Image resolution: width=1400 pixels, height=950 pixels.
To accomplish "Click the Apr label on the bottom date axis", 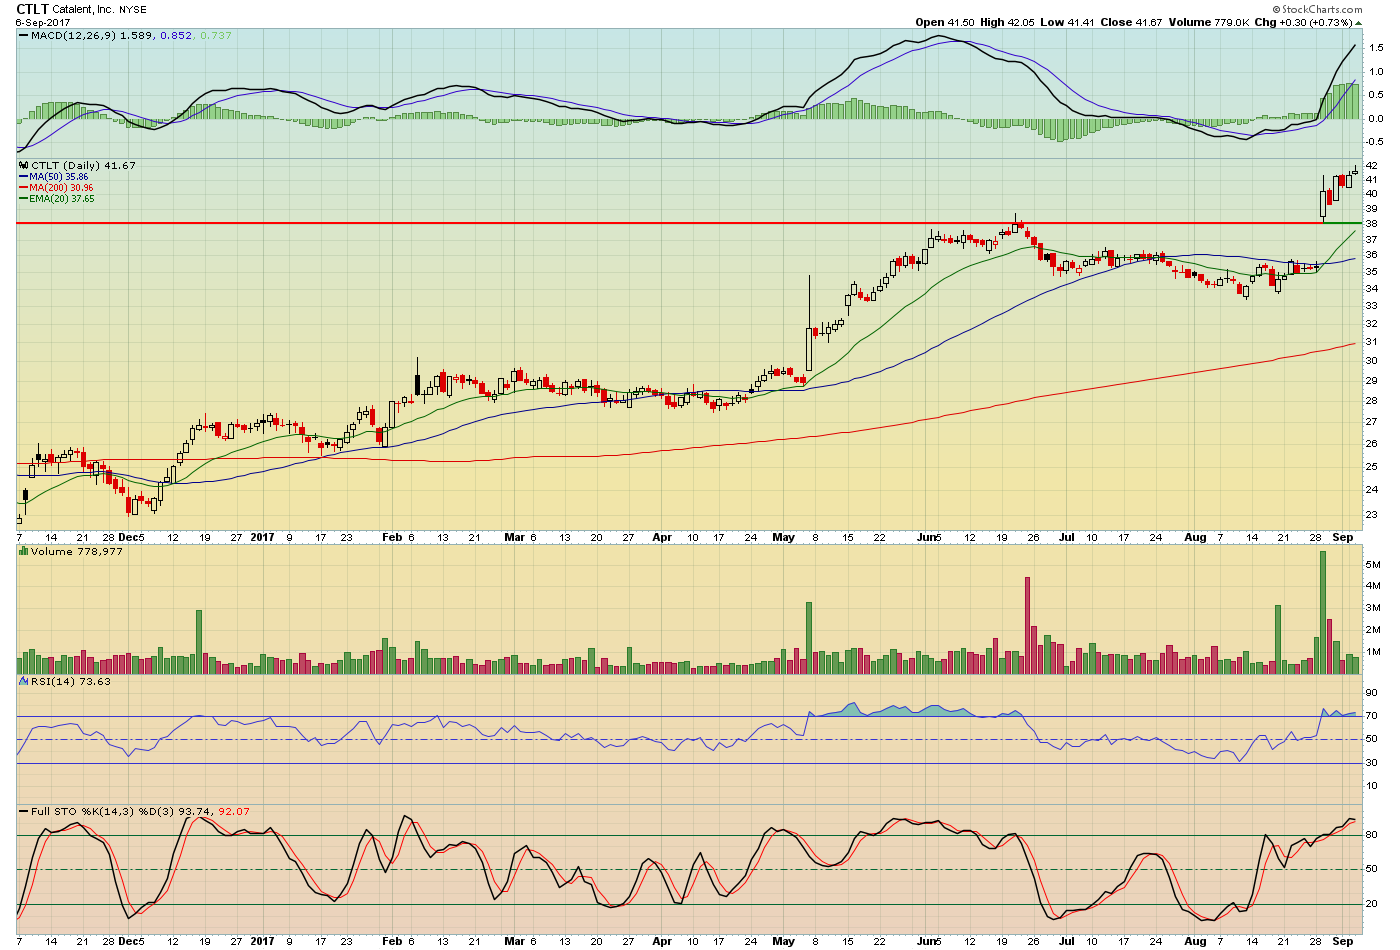I will click(x=662, y=941).
